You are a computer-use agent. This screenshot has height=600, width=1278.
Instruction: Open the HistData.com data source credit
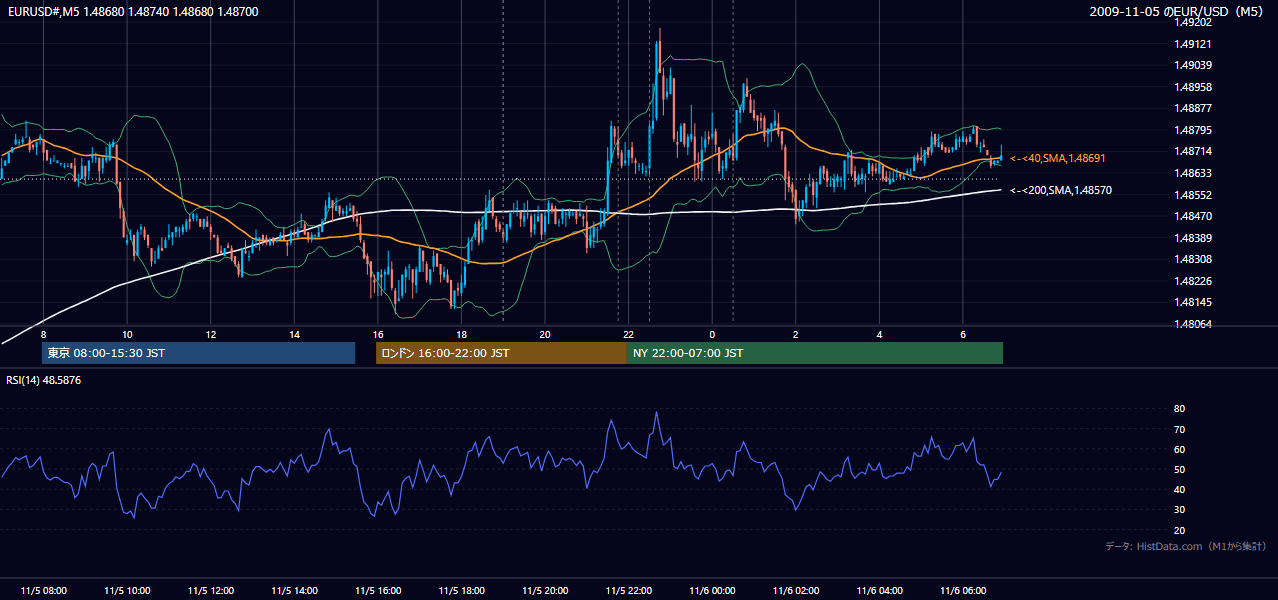[x=1185, y=546]
